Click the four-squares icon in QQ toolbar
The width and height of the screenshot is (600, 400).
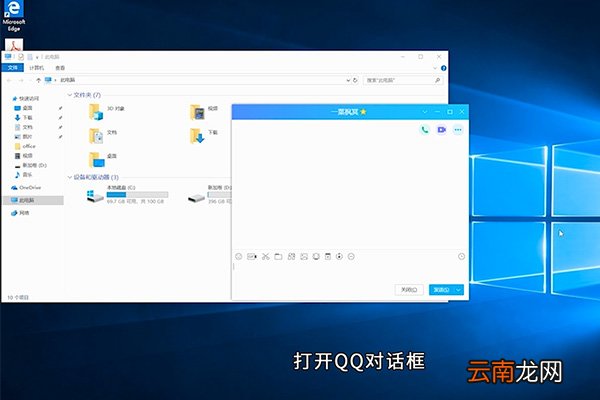(291, 256)
